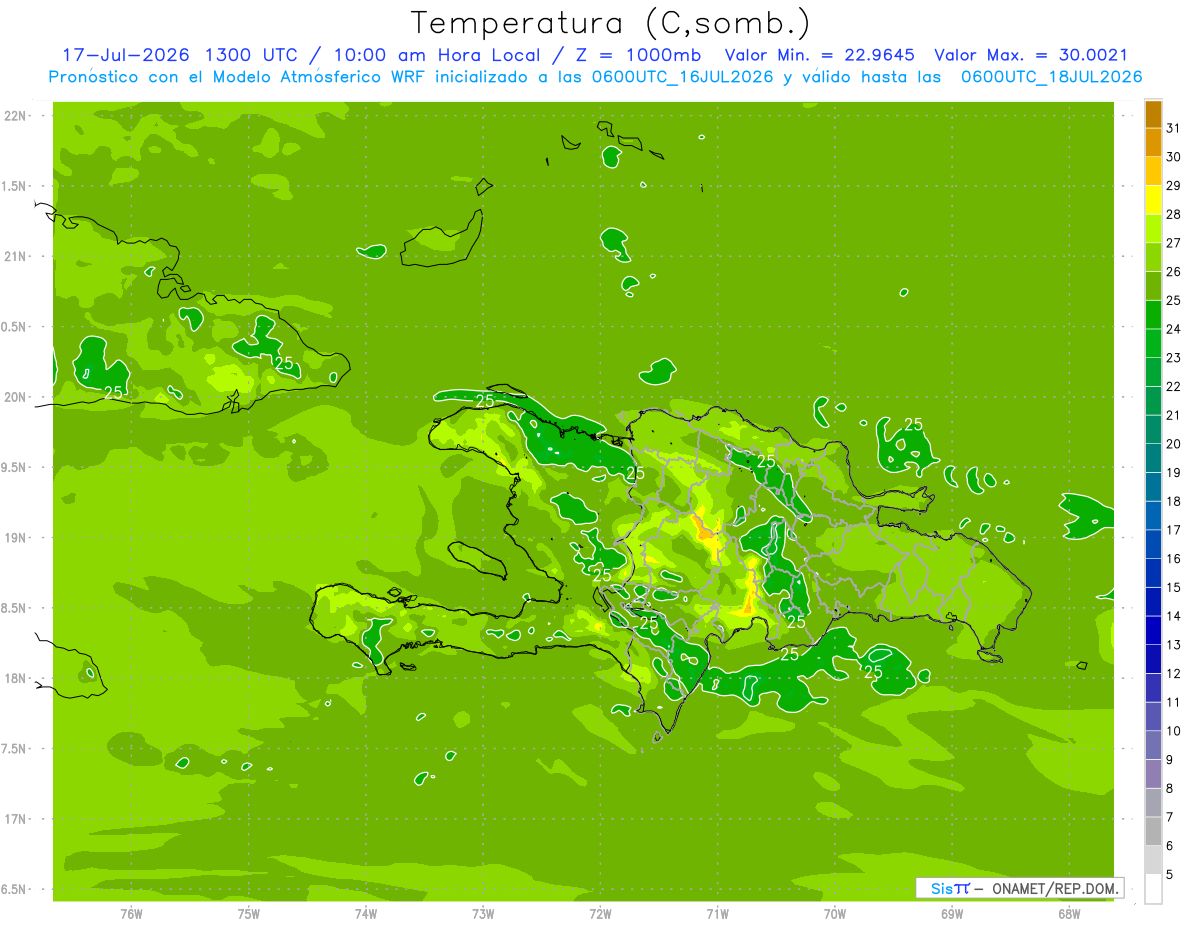This screenshot has width=1200, height=927.
Task: Click the '20N' latitude axis label
Action: click(x=17, y=397)
